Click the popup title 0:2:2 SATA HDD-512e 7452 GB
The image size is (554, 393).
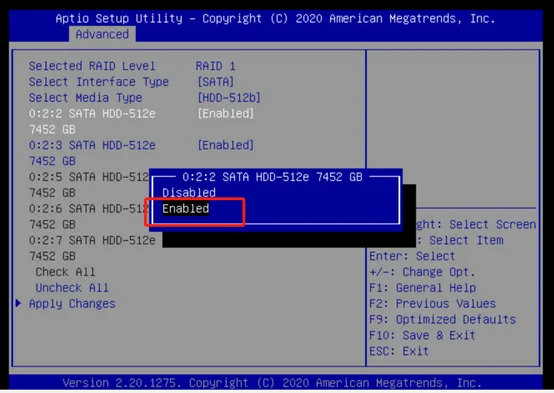(272, 177)
